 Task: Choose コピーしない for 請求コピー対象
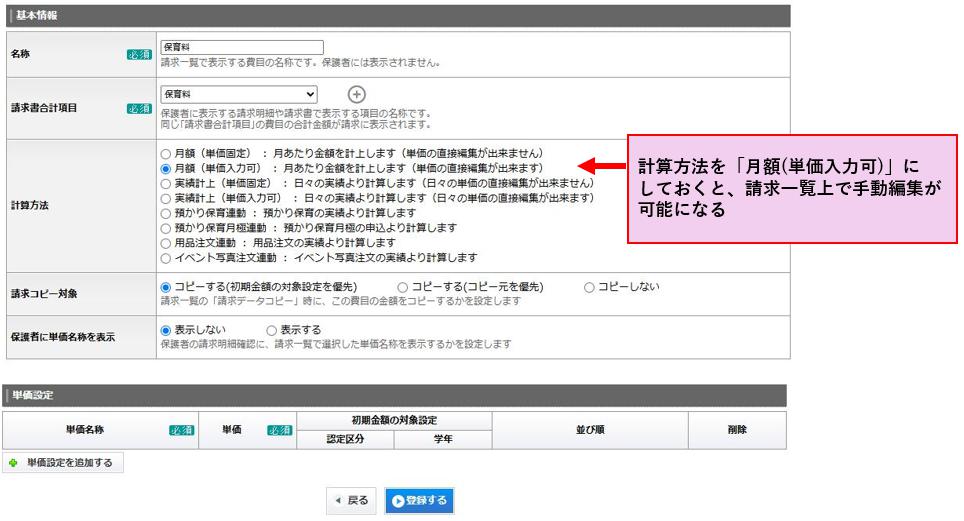[589, 287]
